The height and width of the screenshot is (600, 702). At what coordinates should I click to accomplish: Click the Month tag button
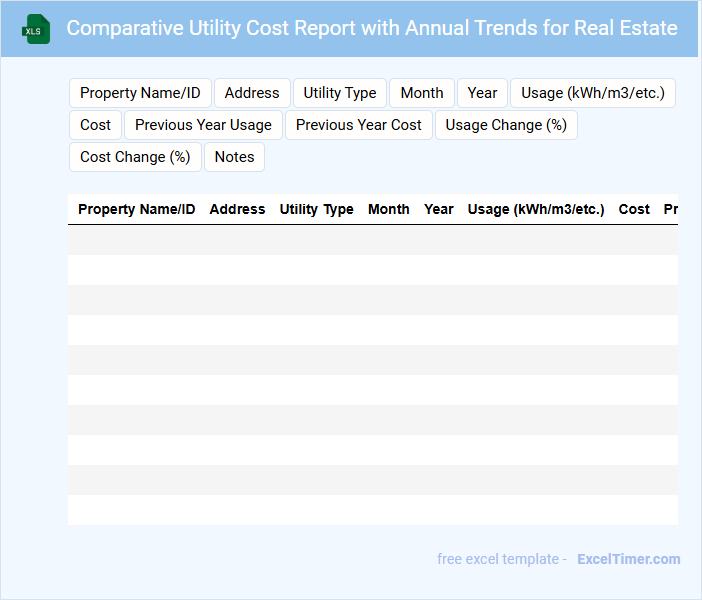click(422, 93)
